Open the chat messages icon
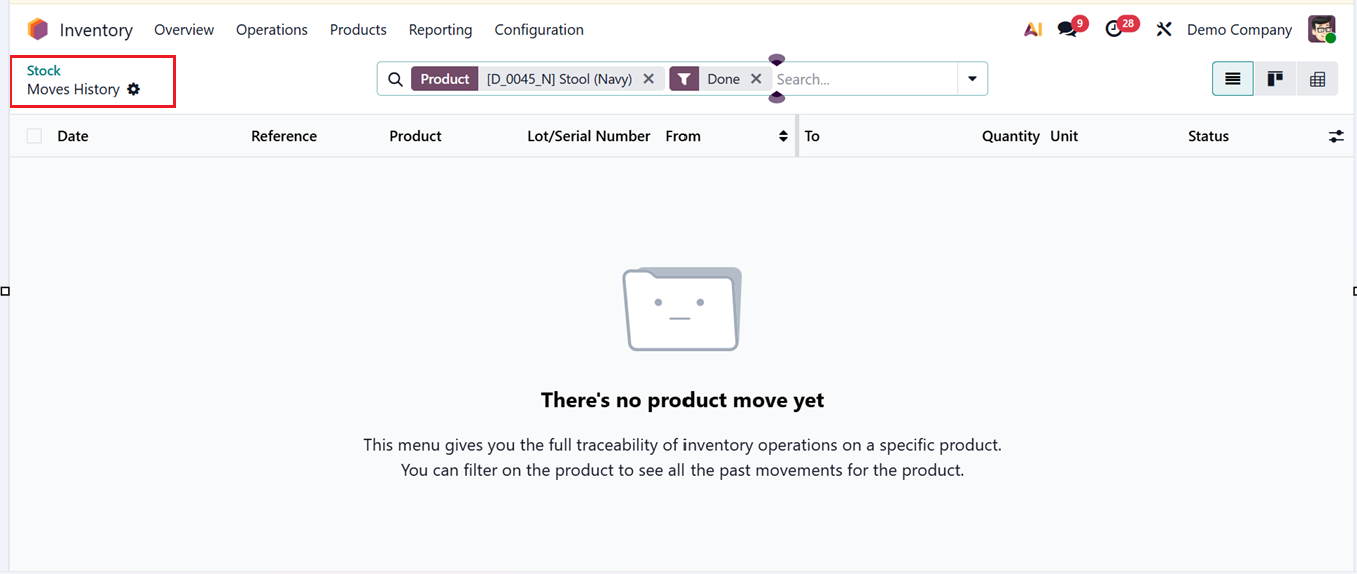The height and width of the screenshot is (574, 1357). (1068, 30)
